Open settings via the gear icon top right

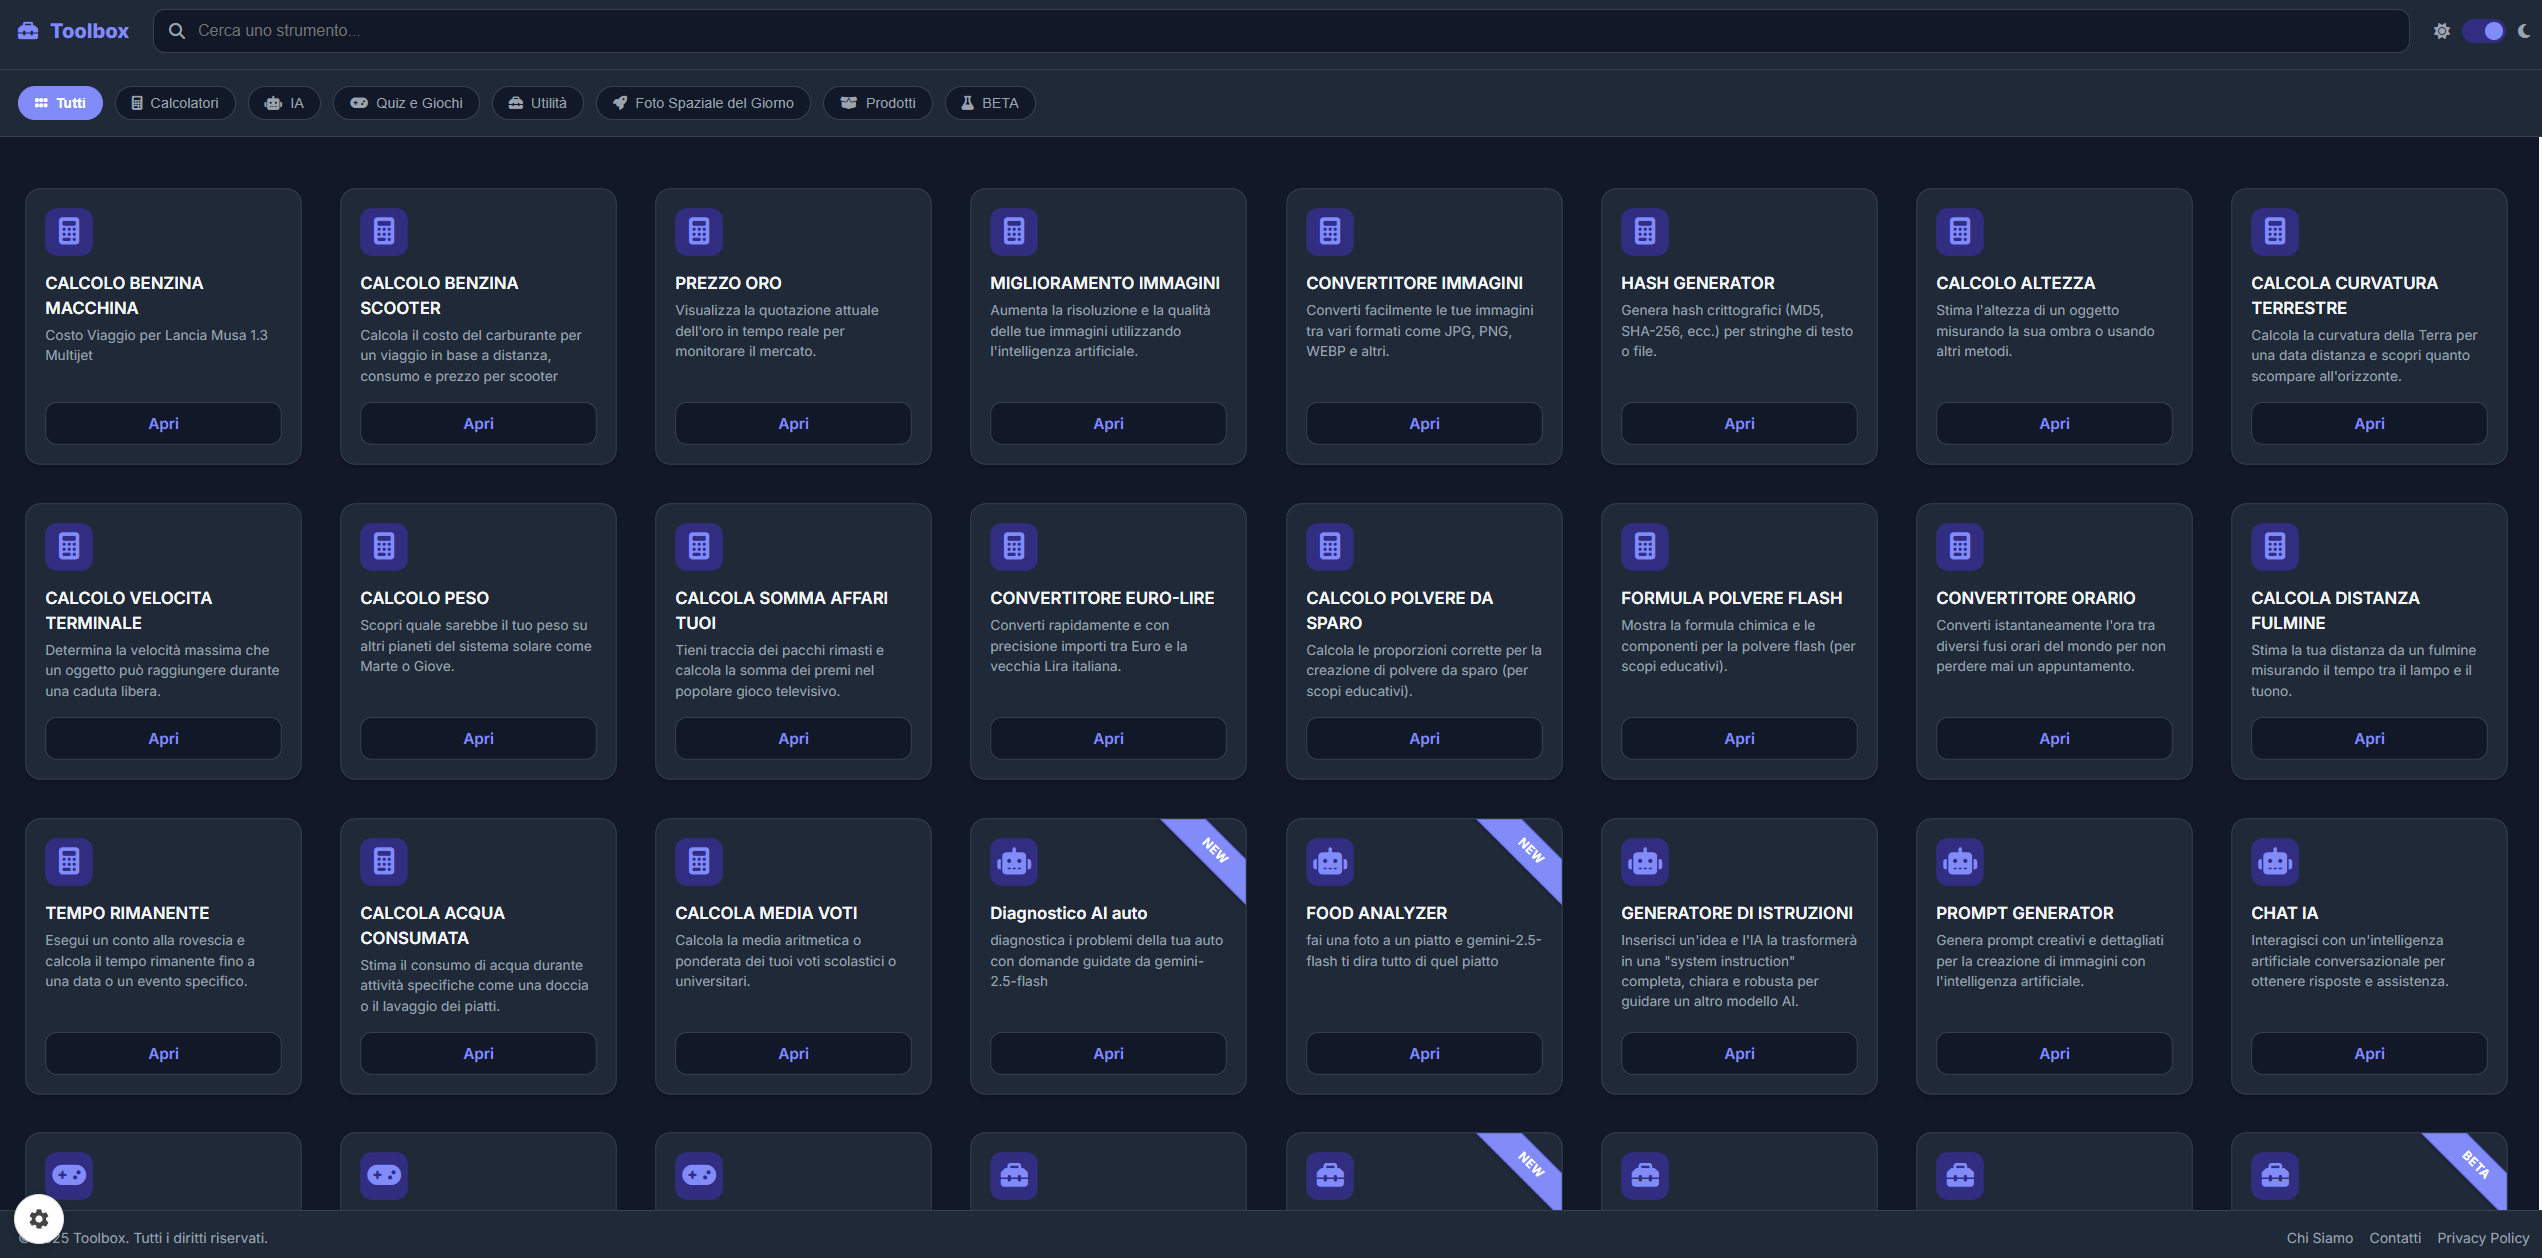click(2443, 31)
